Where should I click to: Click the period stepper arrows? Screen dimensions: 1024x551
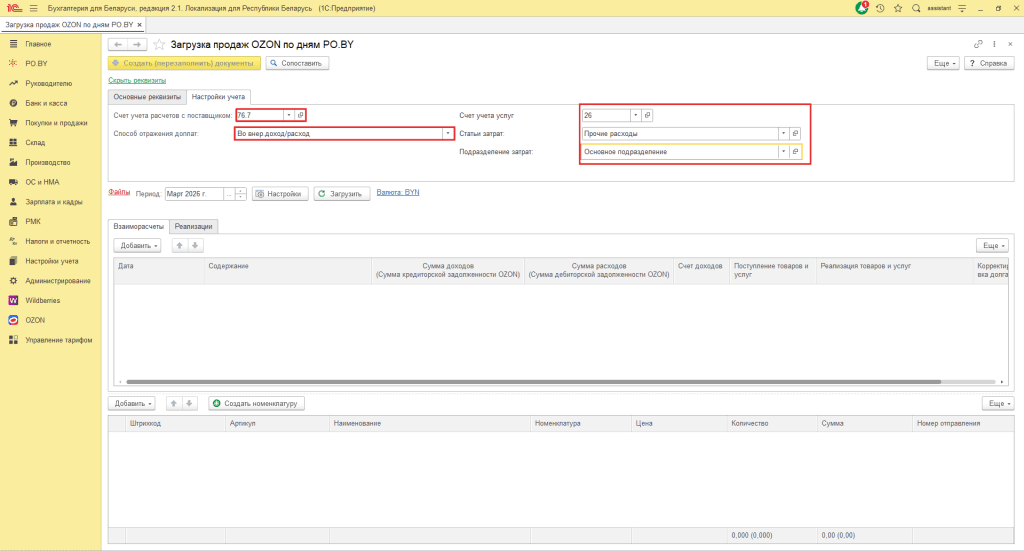[x=240, y=194]
